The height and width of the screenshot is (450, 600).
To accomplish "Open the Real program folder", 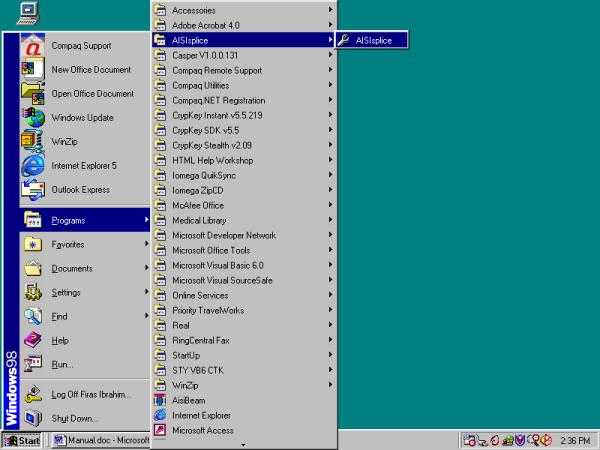I will coord(244,325).
